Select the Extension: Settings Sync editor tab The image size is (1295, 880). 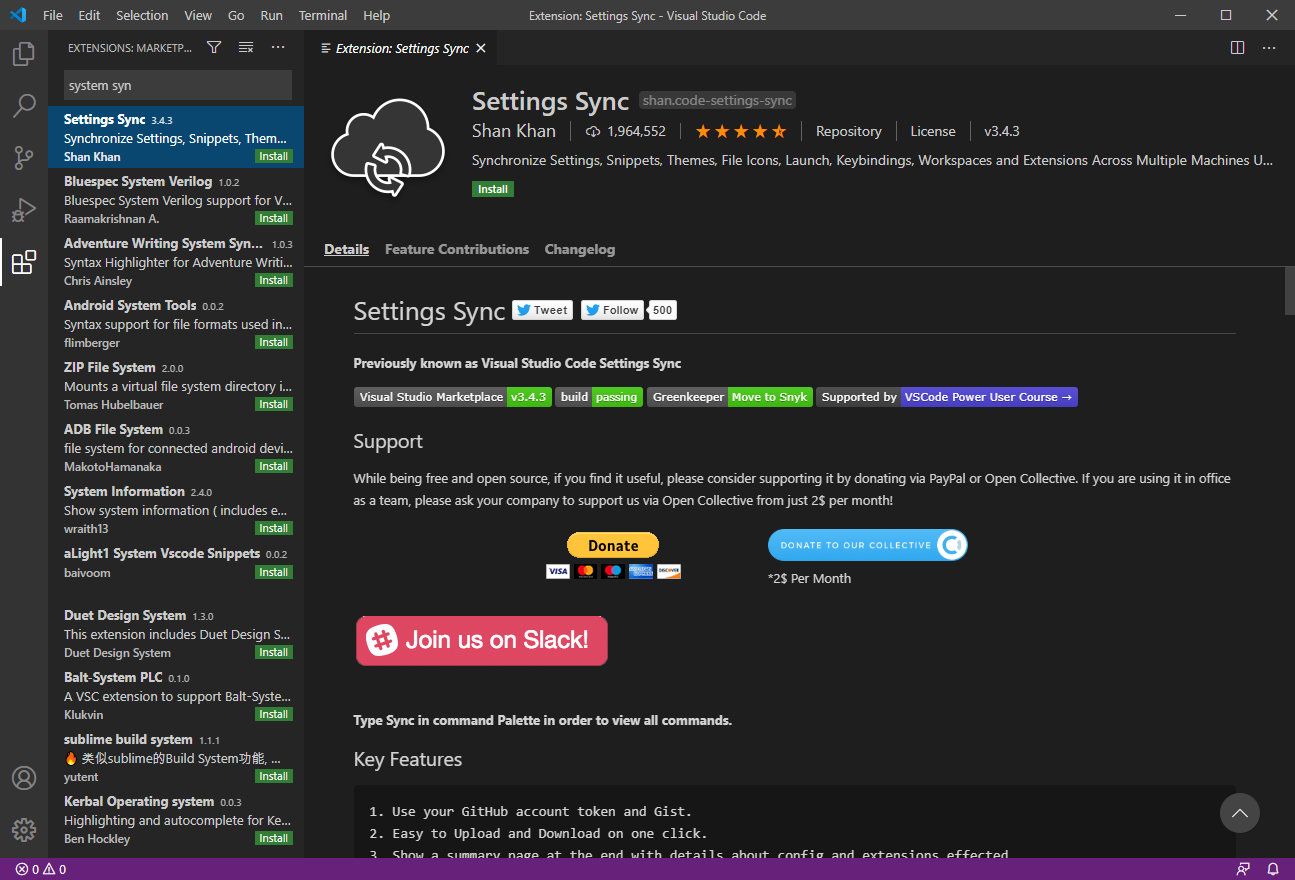(400, 48)
